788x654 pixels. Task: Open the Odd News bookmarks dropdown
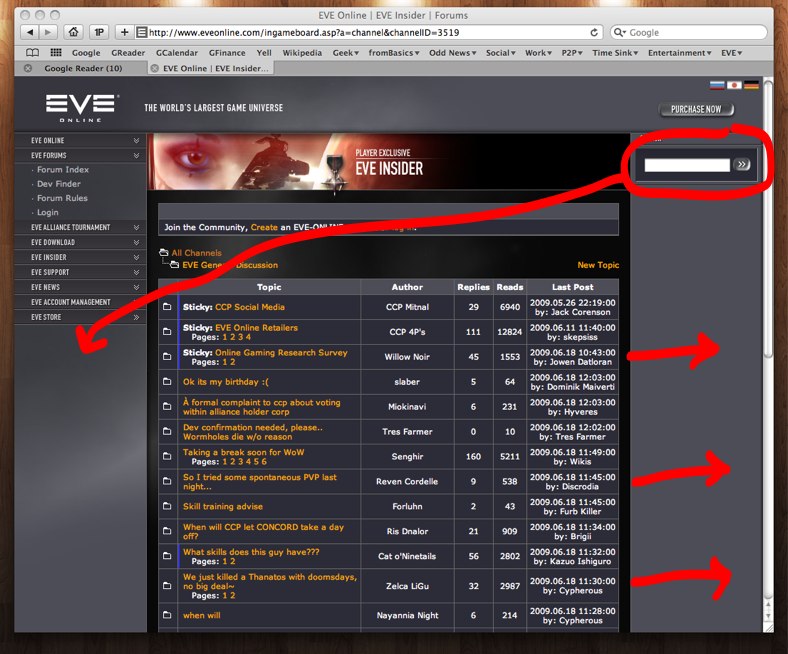[x=452, y=53]
